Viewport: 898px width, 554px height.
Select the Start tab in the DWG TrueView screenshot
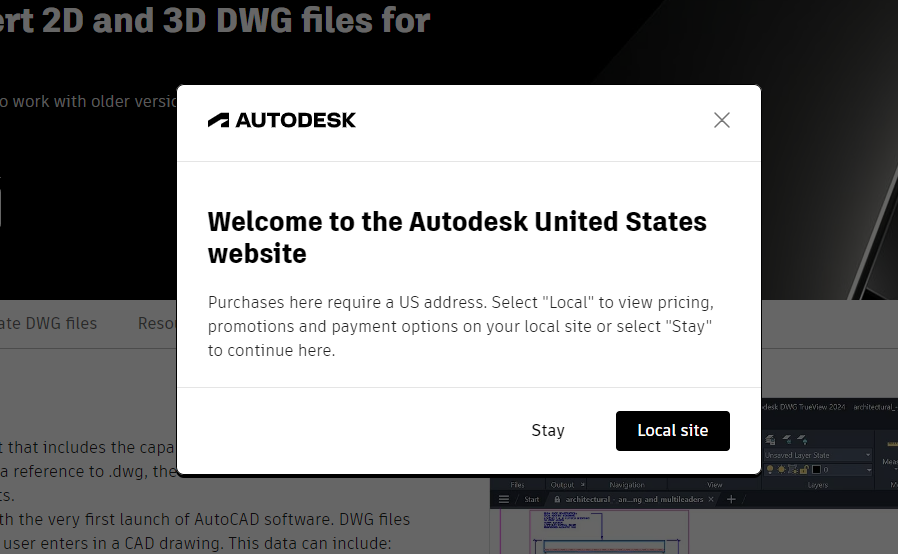coord(531,499)
